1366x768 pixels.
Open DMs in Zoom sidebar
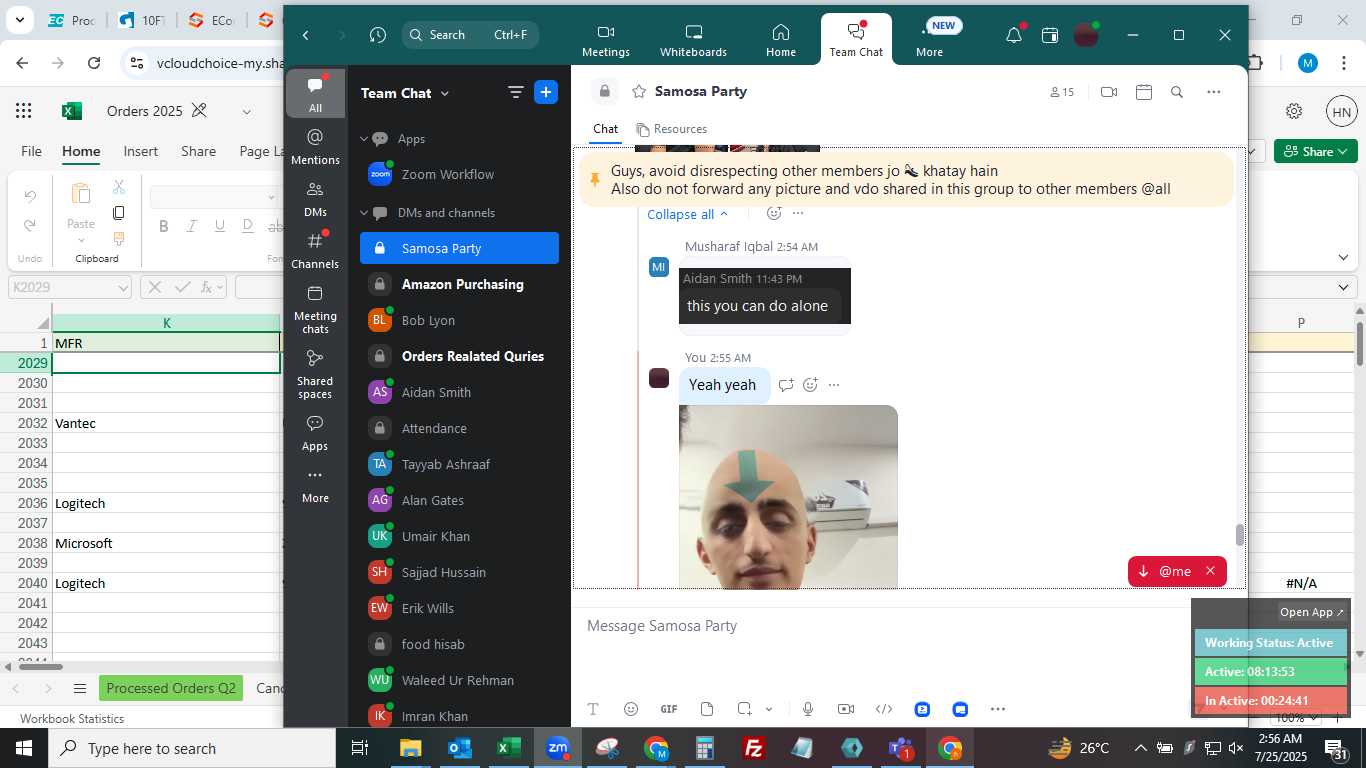pyautogui.click(x=315, y=198)
